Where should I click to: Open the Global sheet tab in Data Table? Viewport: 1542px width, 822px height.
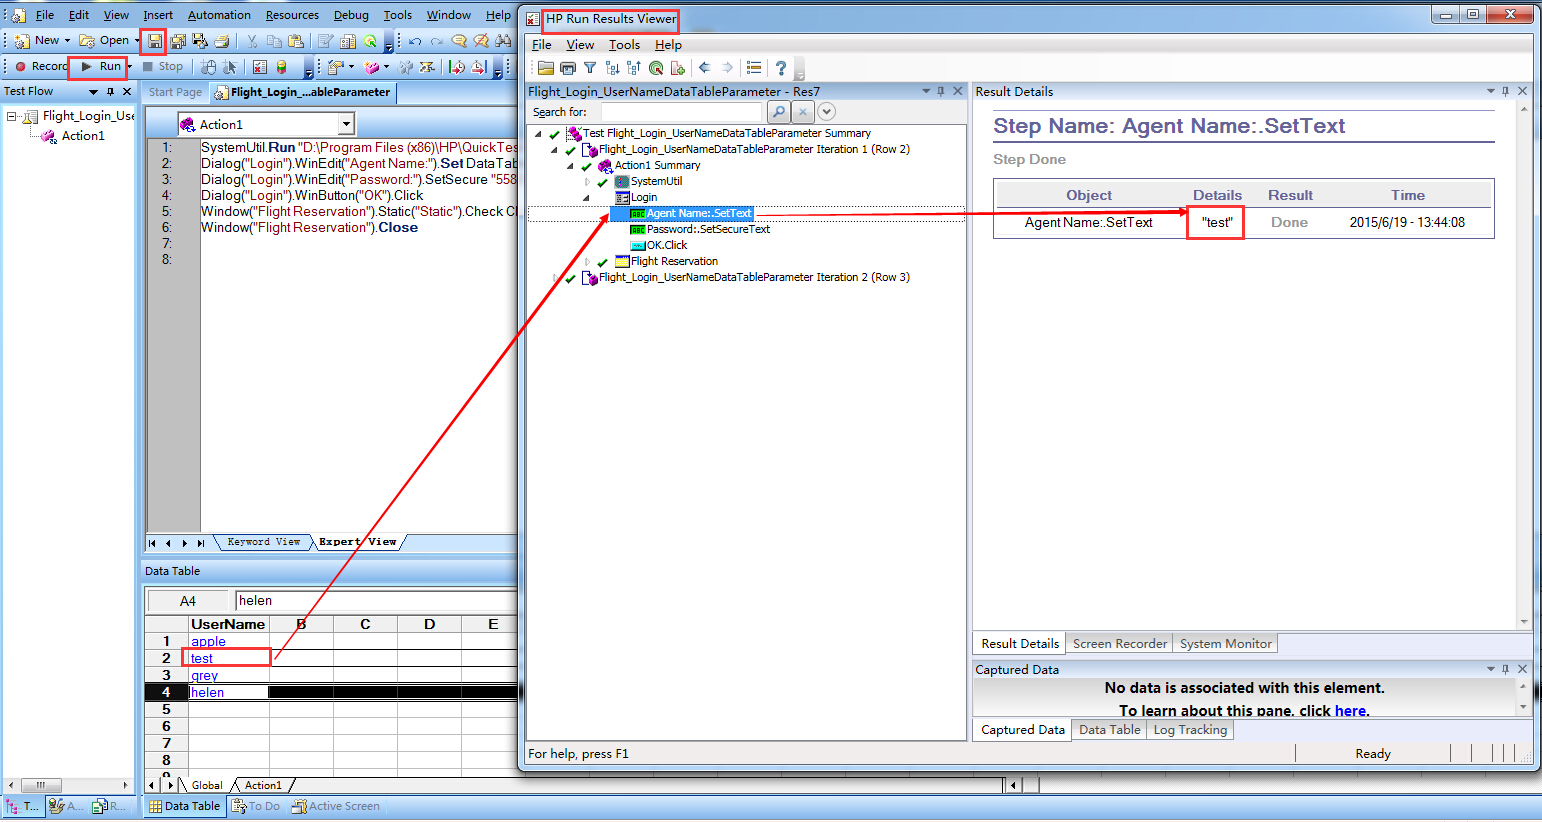[x=207, y=785]
